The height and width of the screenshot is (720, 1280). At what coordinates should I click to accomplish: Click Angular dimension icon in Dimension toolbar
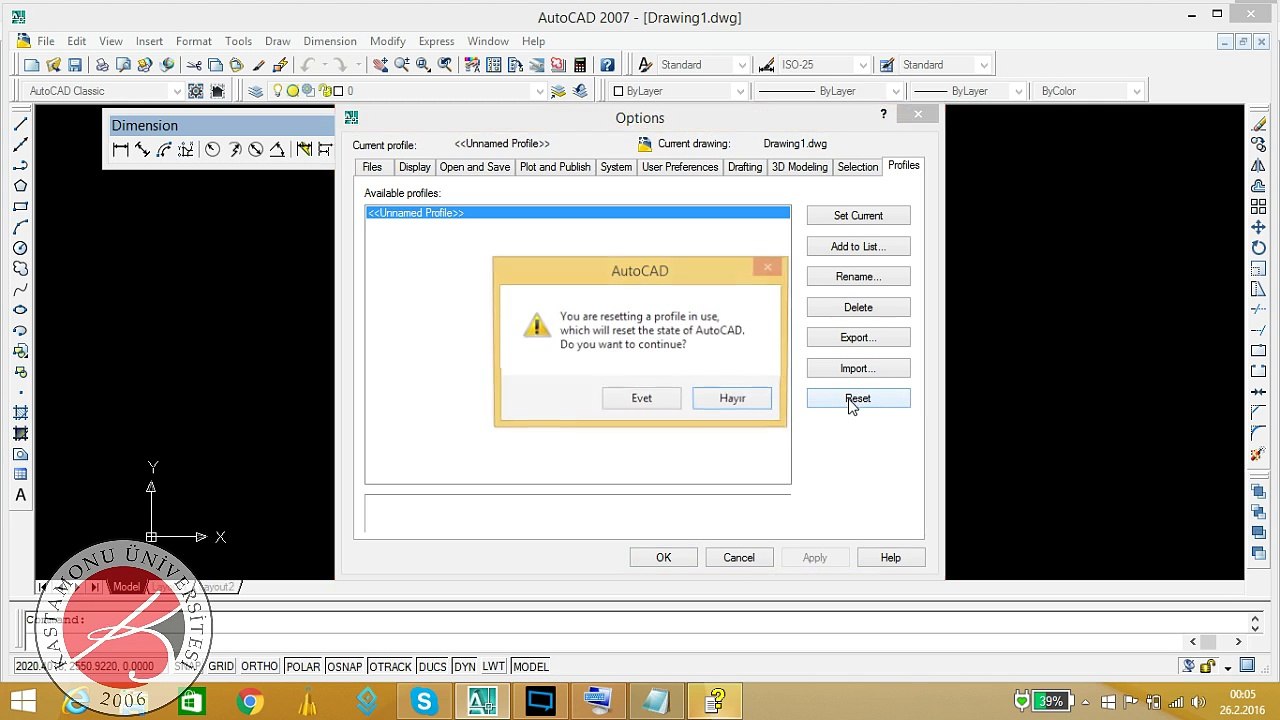pos(277,150)
